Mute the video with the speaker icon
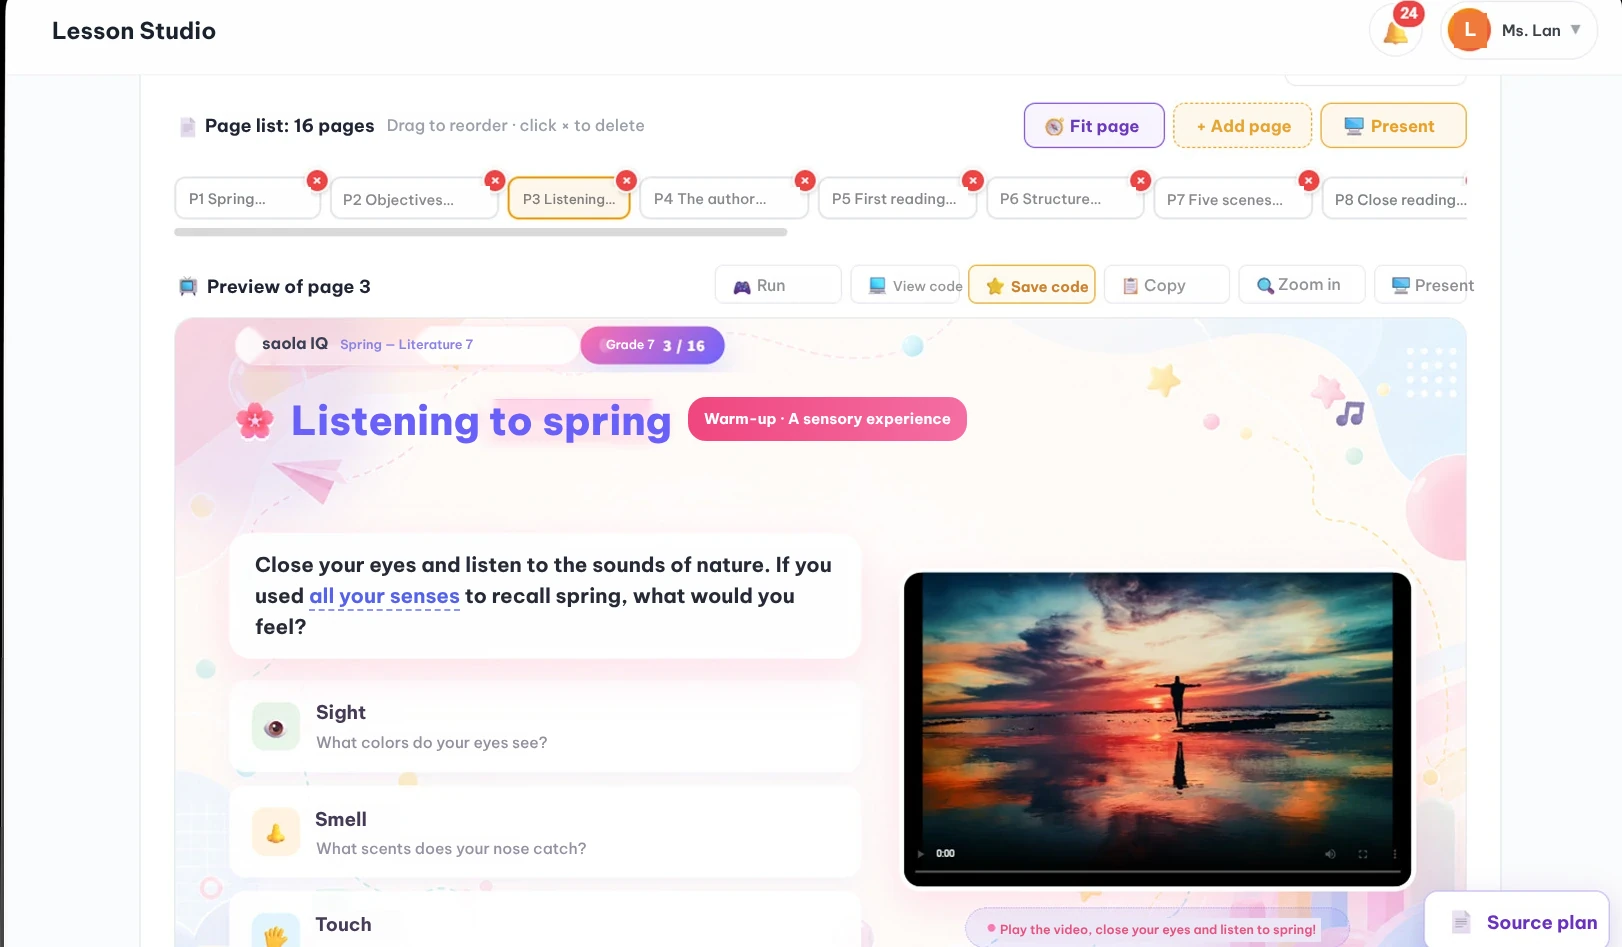This screenshot has height=947, width=1622. [1330, 854]
